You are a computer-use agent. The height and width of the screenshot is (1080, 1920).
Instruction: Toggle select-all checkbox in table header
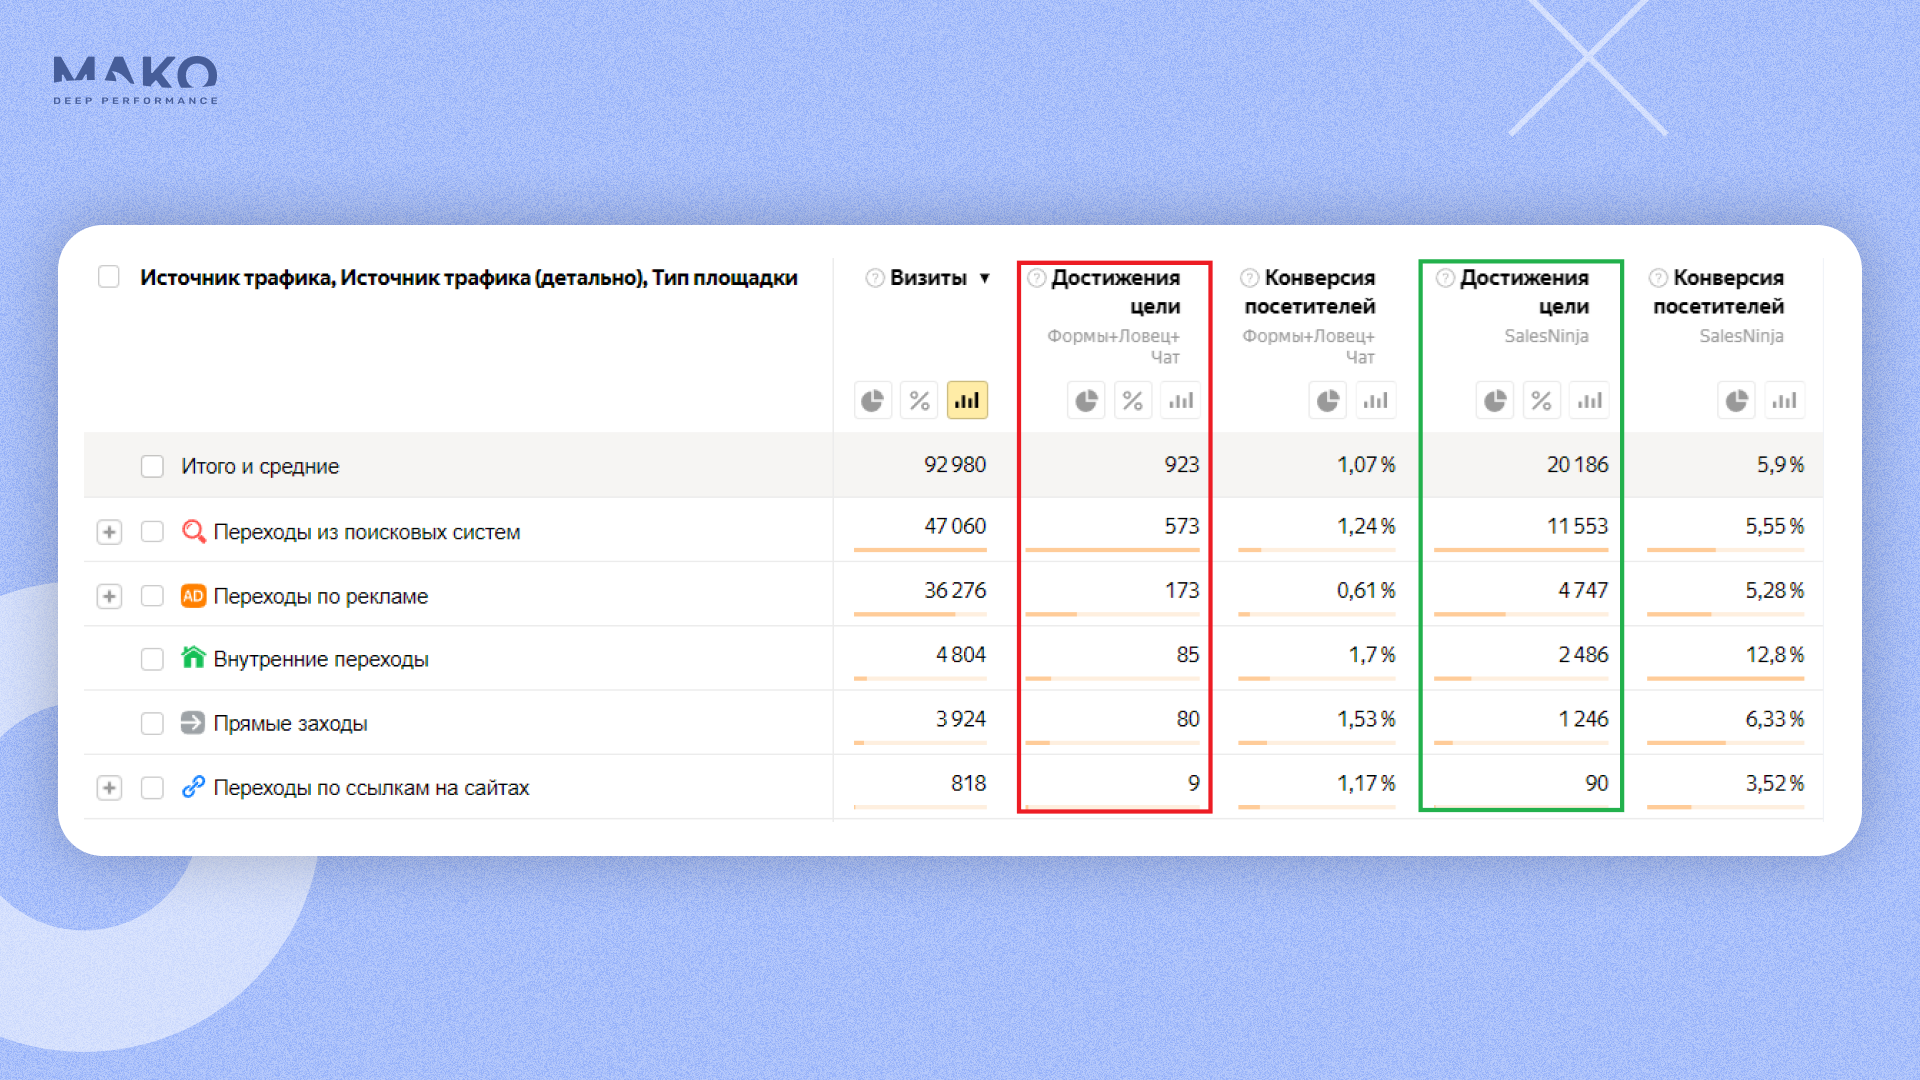click(x=109, y=277)
